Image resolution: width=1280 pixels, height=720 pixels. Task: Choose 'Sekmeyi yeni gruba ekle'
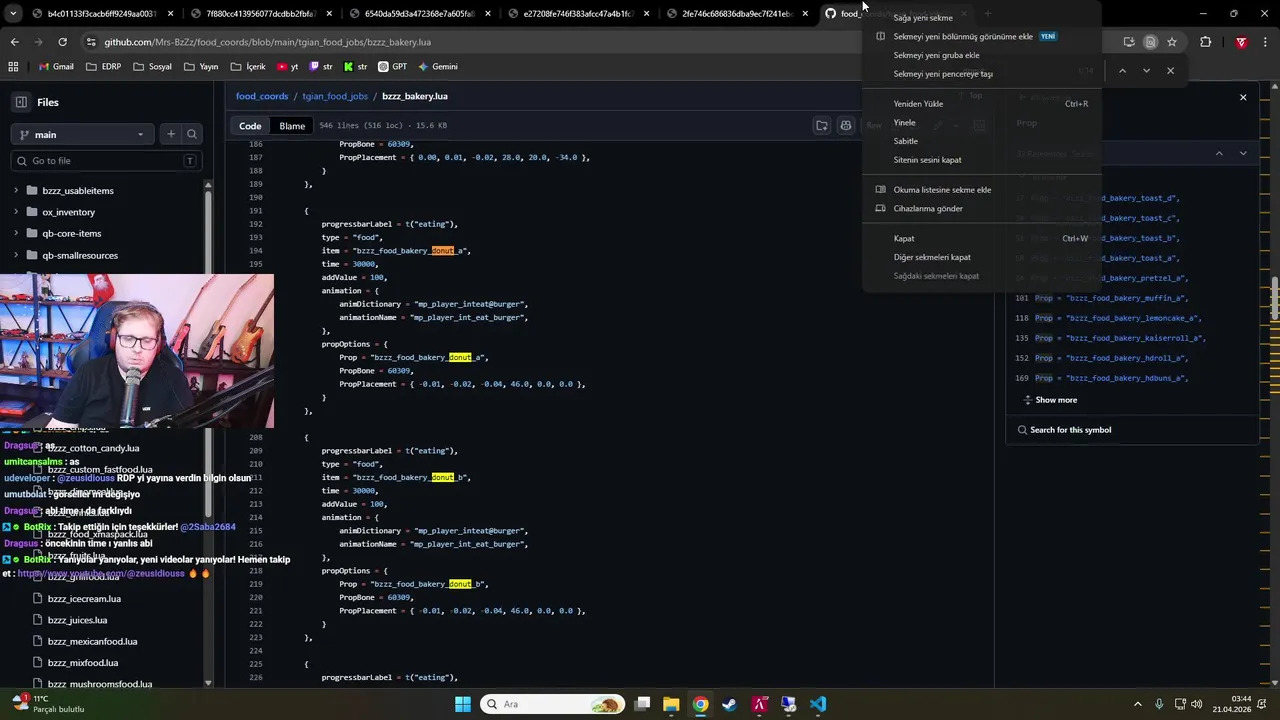pos(936,55)
